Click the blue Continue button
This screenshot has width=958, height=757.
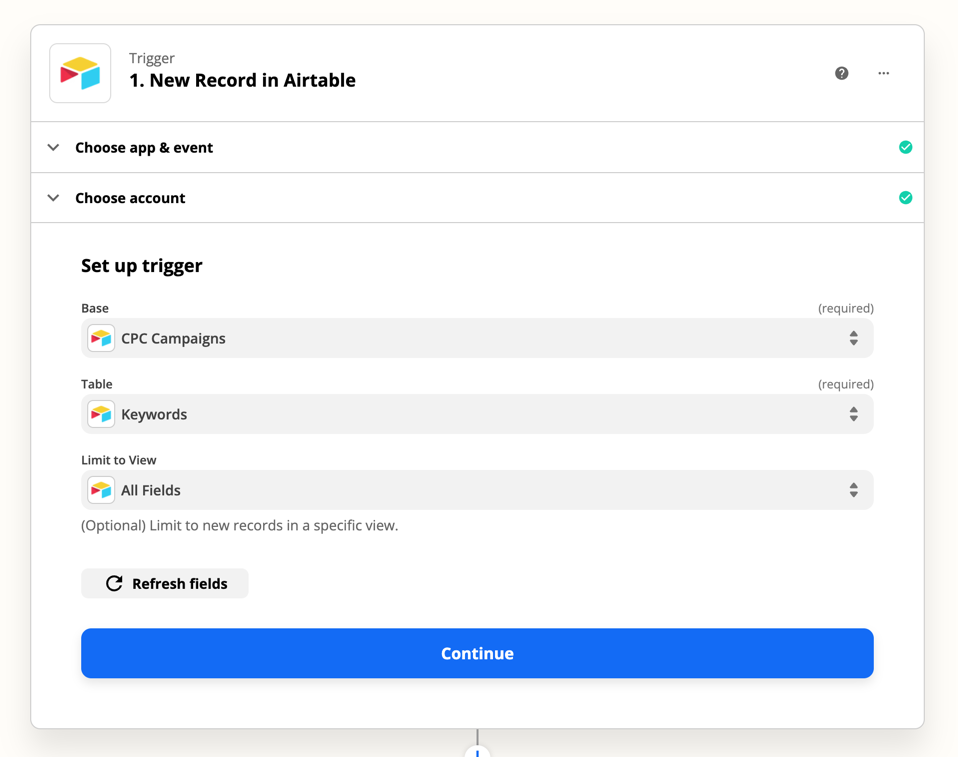click(x=477, y=653)
